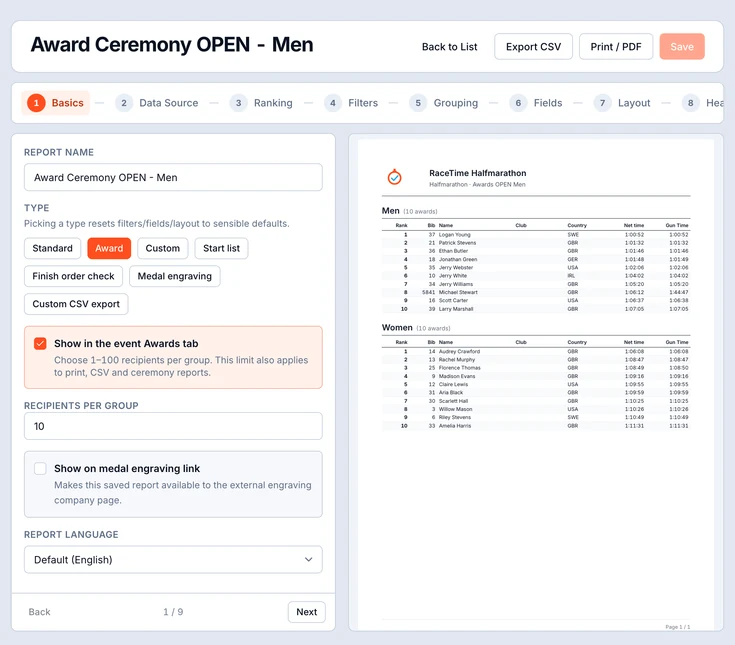The height and width of the screenshot is (645, 735).
Task: Click 'Florence Thomas' in Women table
Action: pos(459,368)
